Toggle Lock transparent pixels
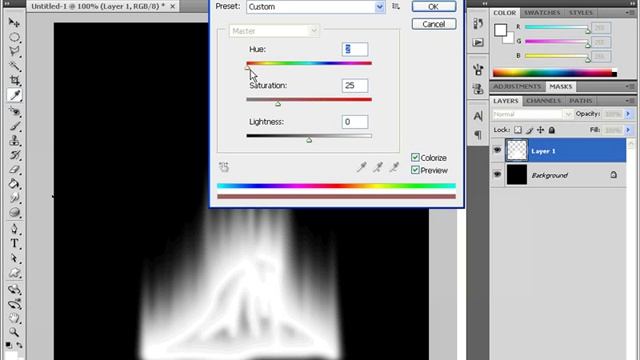 518,130
